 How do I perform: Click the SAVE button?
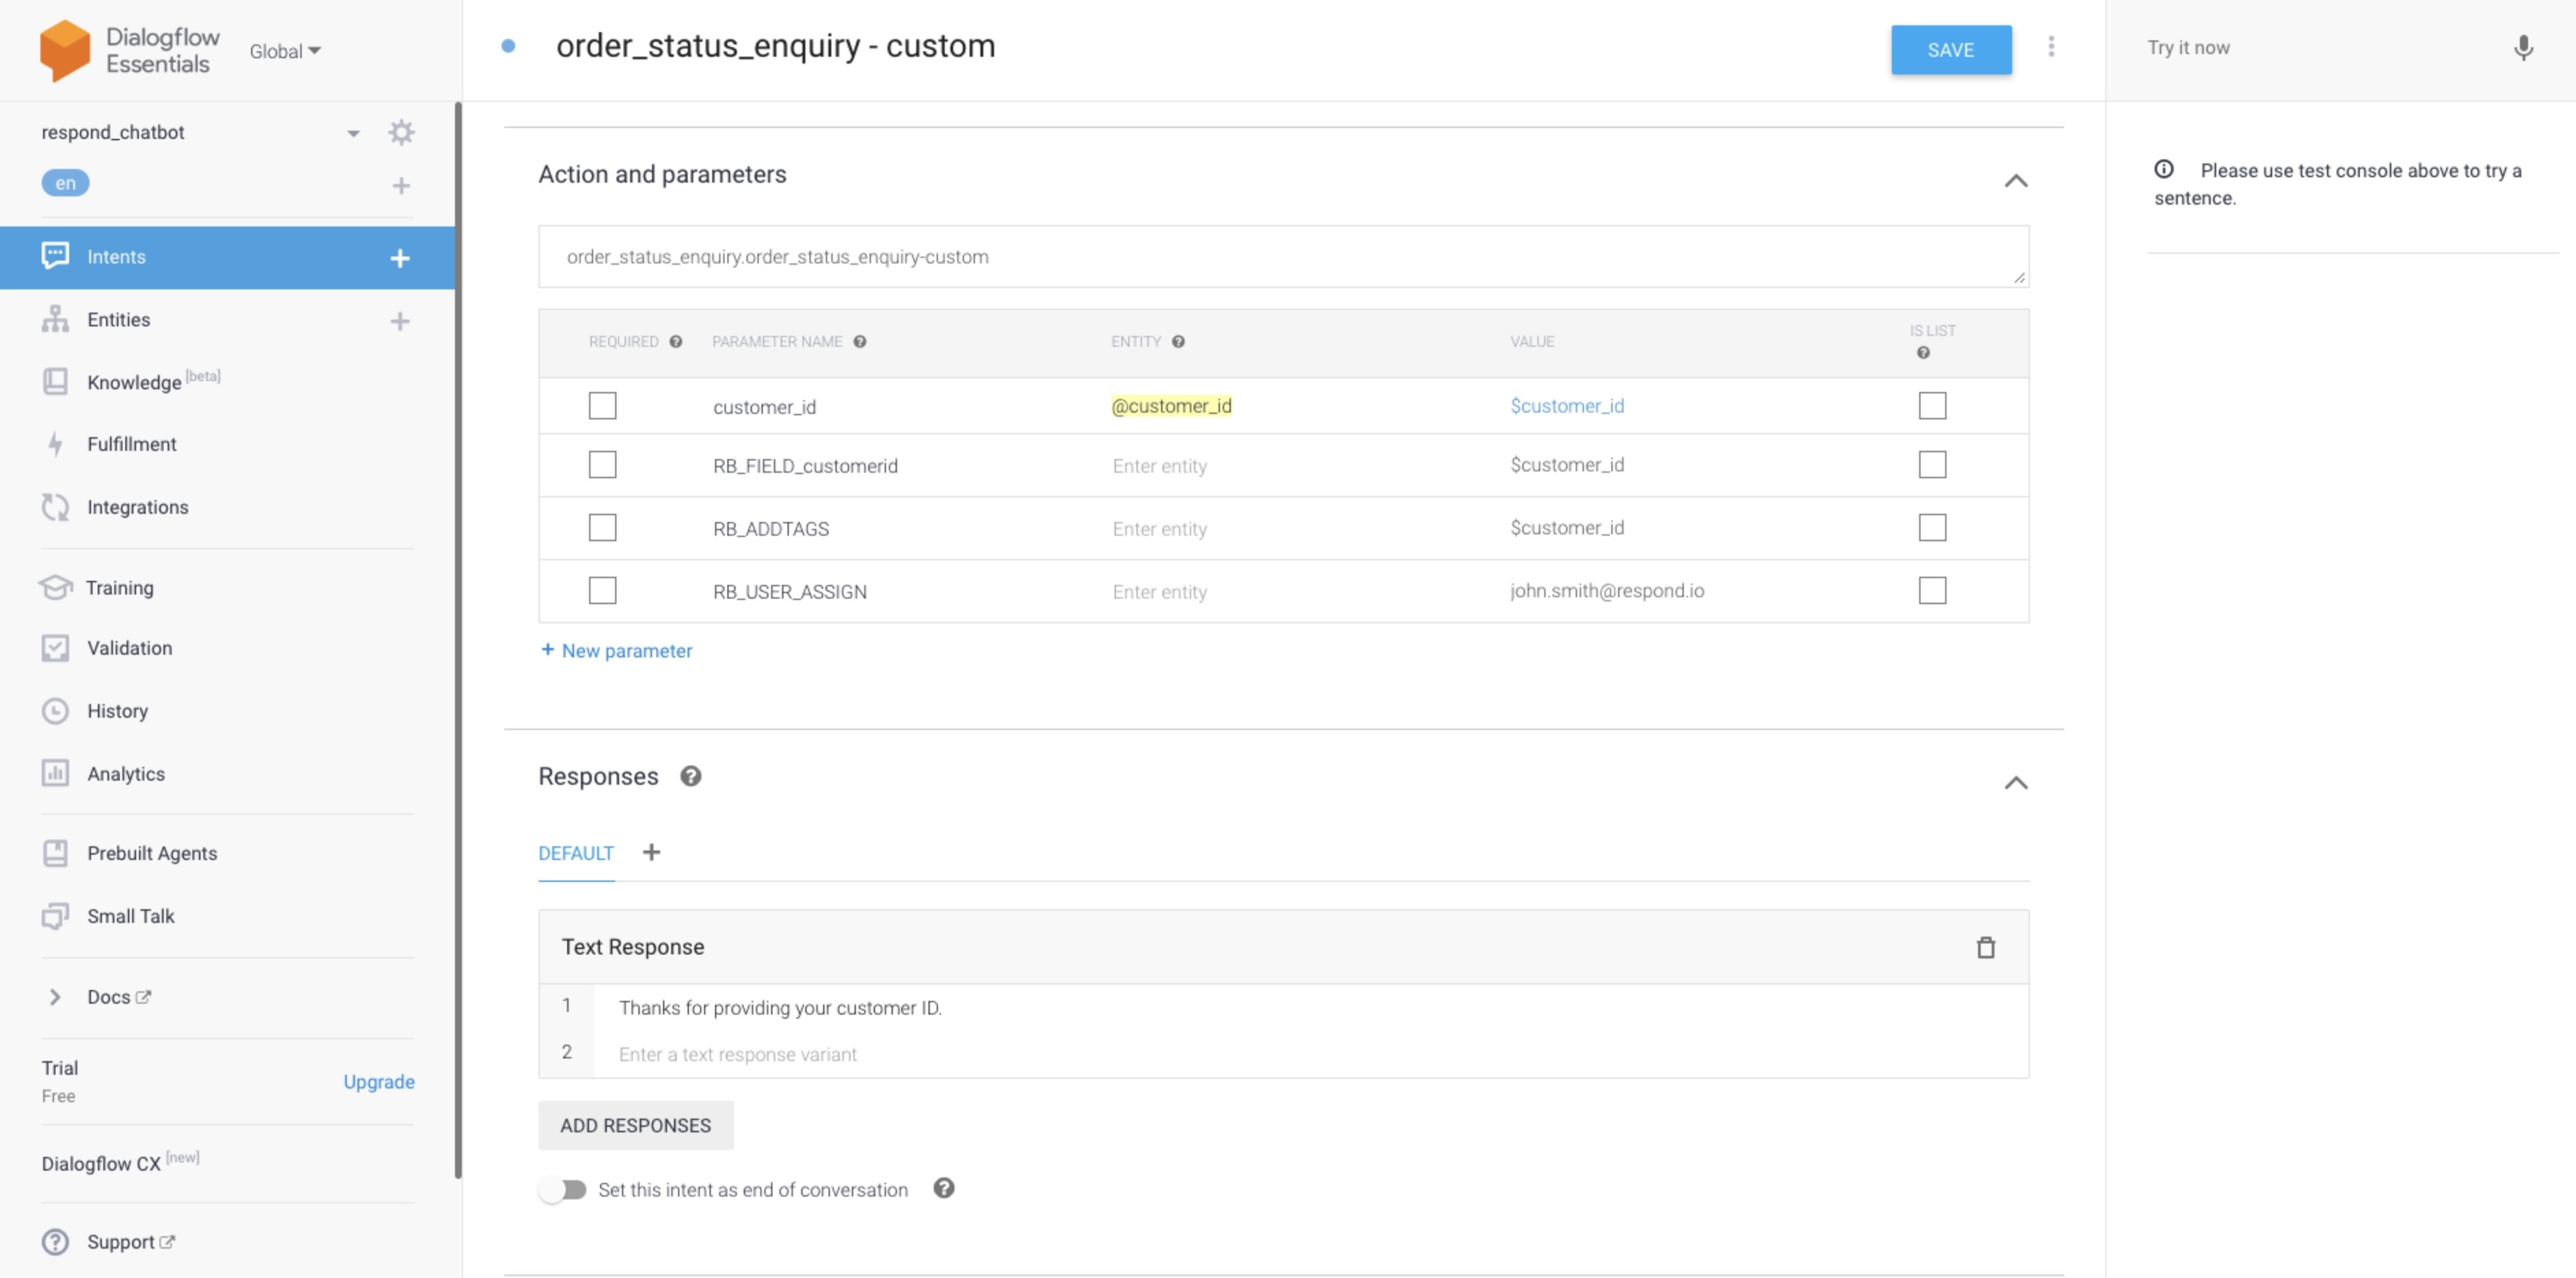(x=1950, y=50)
